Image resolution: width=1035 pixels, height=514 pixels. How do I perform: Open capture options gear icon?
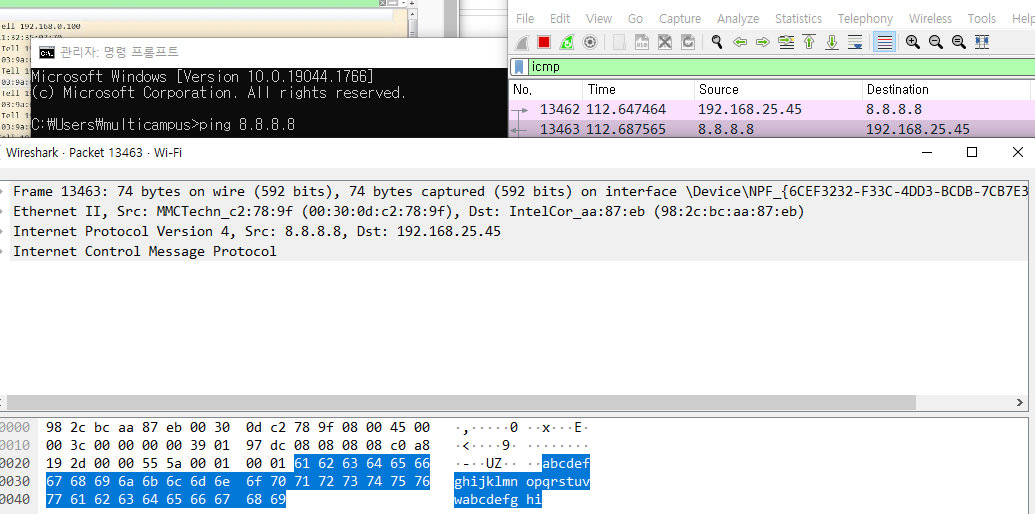pyautogui.click(x=589, y=42)
